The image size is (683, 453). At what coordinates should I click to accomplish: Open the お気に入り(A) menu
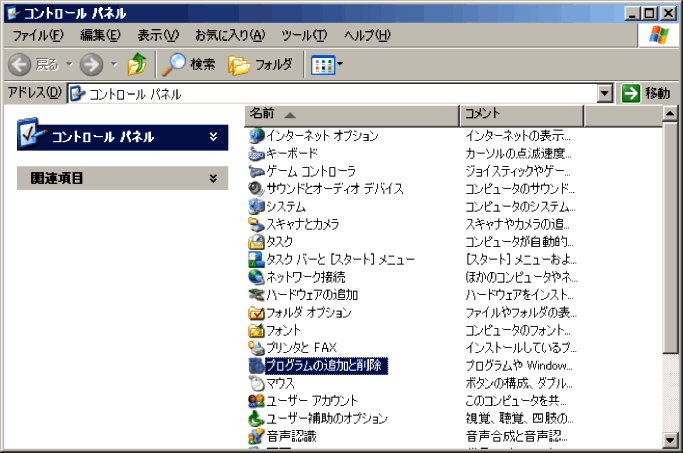(x=230, y=35)
